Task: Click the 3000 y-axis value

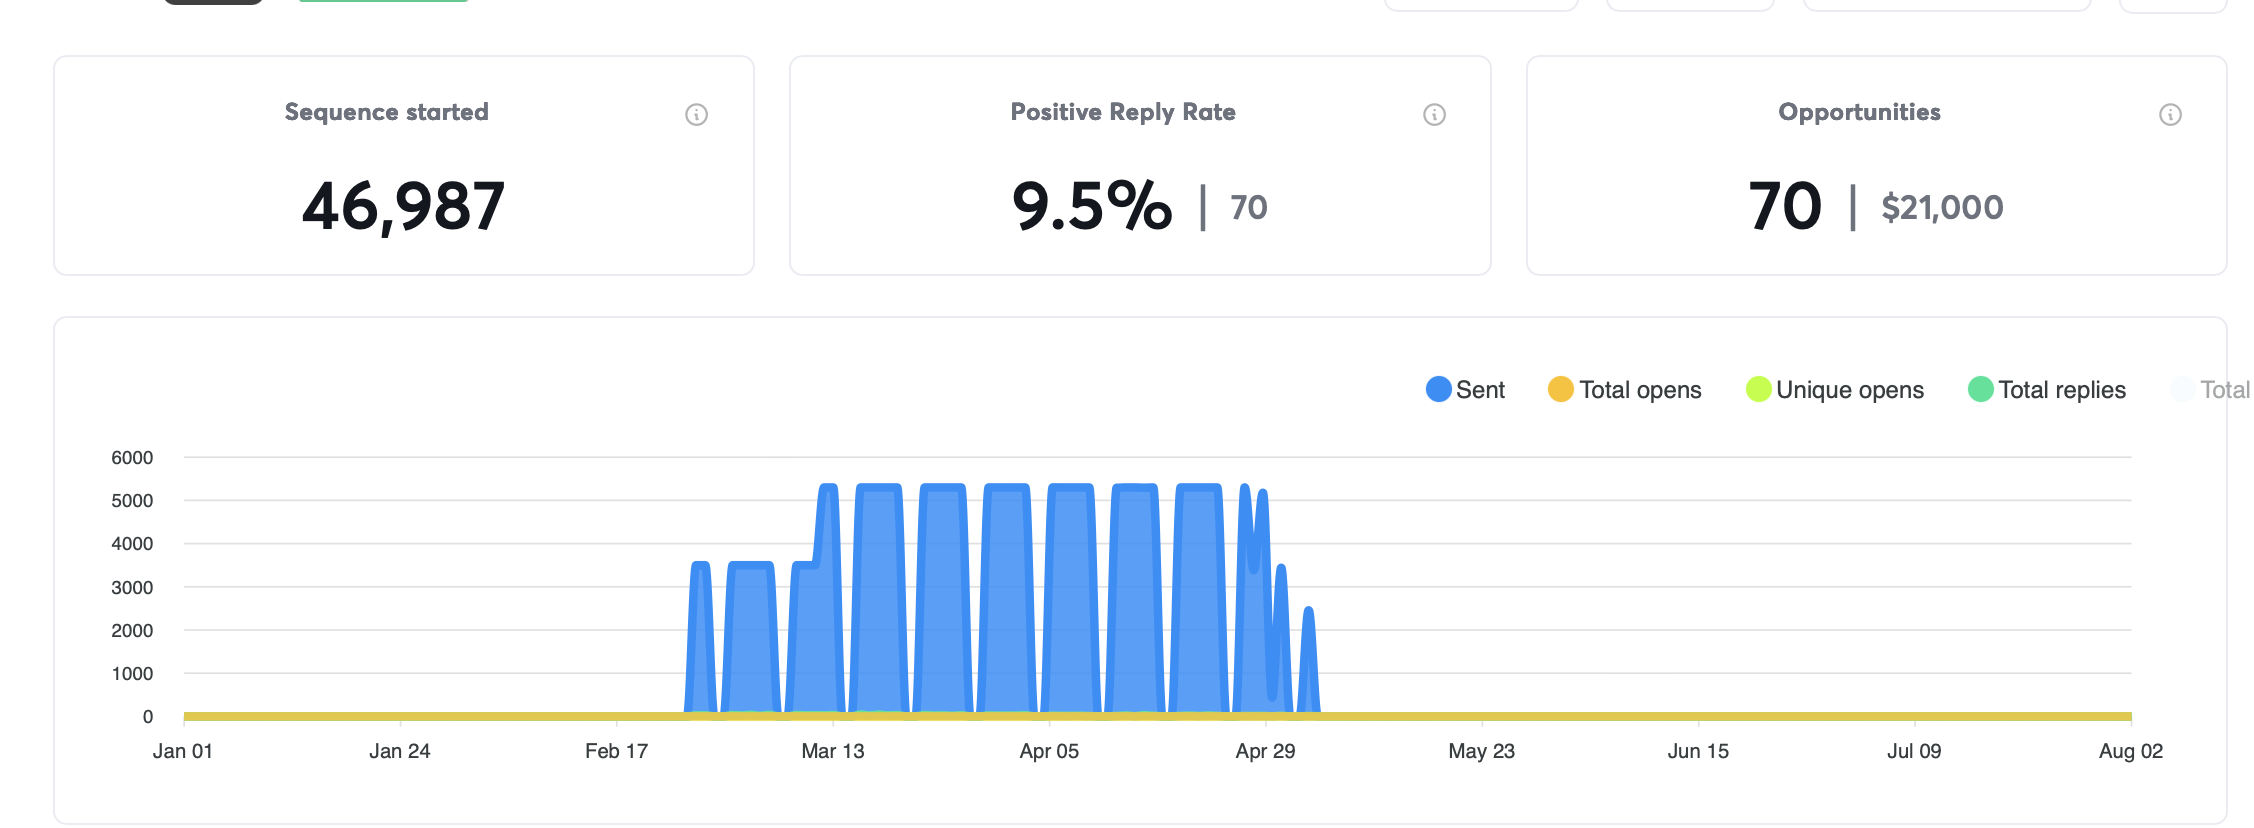Action: pos(132,588)
